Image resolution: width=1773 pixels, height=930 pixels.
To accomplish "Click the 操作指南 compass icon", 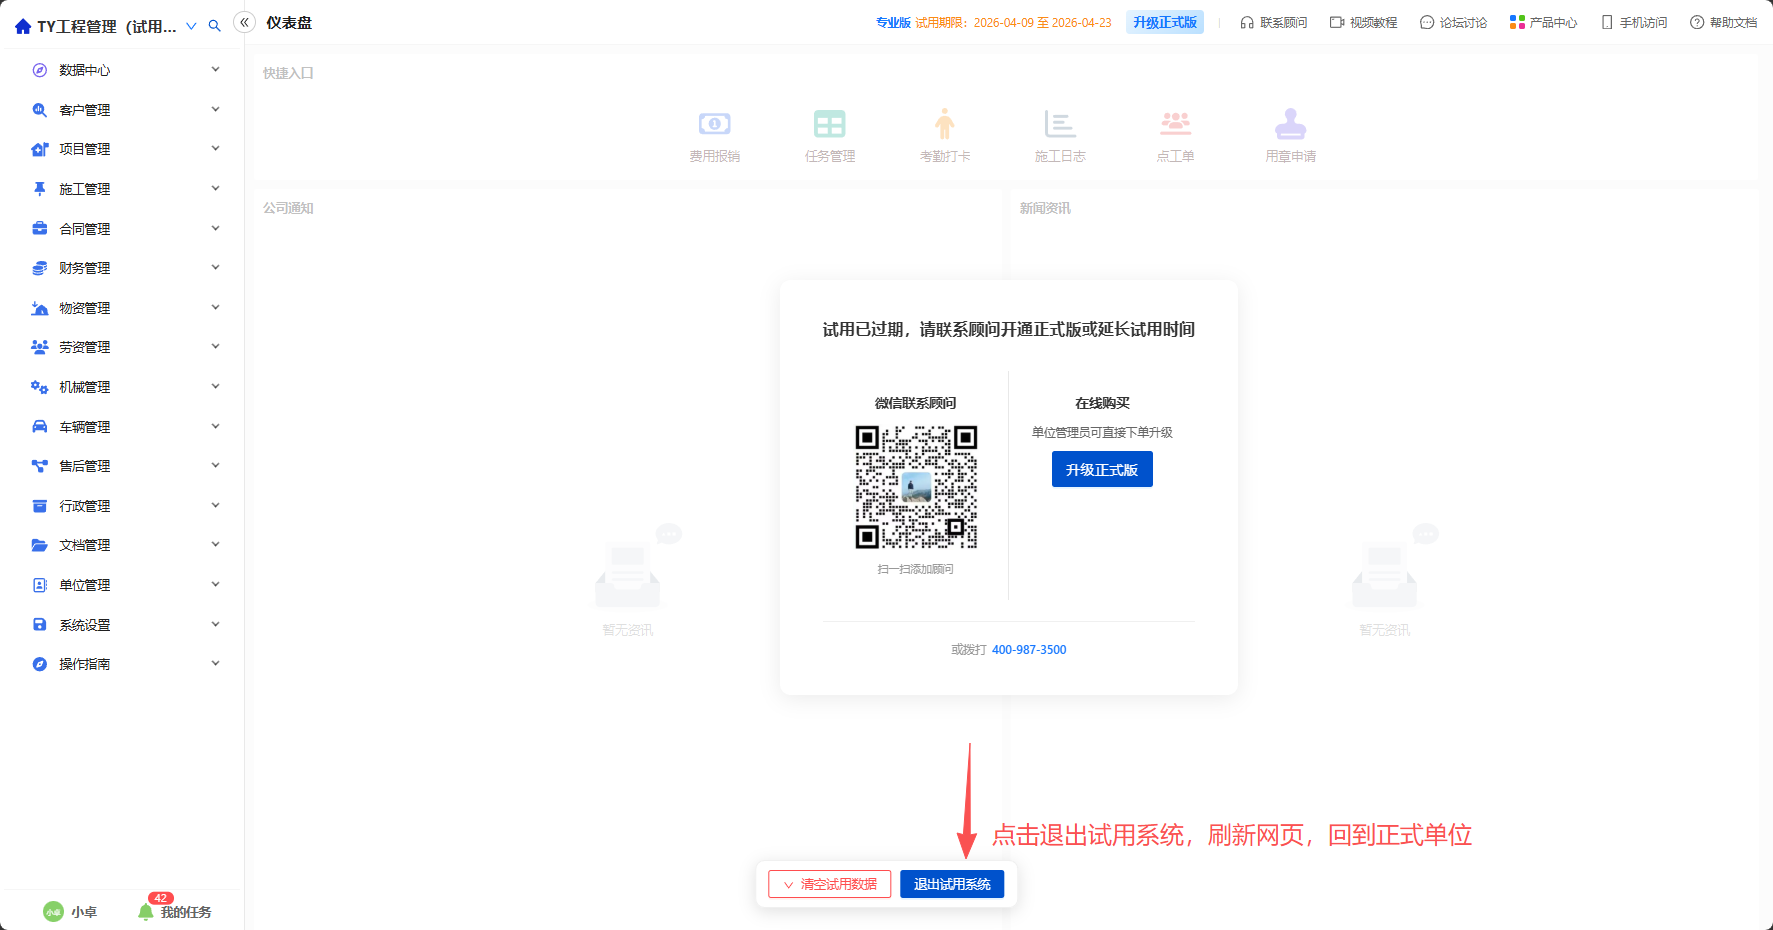I will (x=40, y=664).
